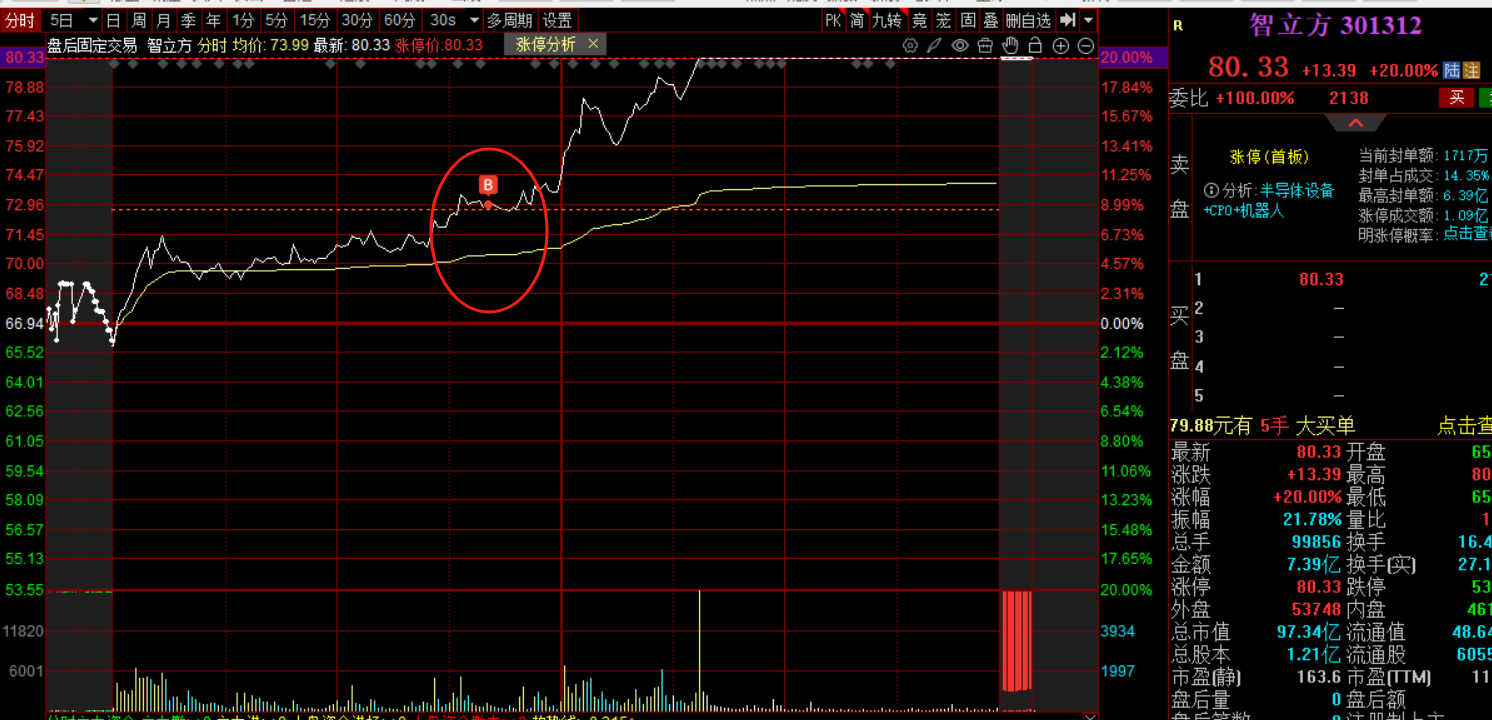This screenshot has width=1492, height=720.
Task: Select the drawing pen tool
Action: [934, 45]
